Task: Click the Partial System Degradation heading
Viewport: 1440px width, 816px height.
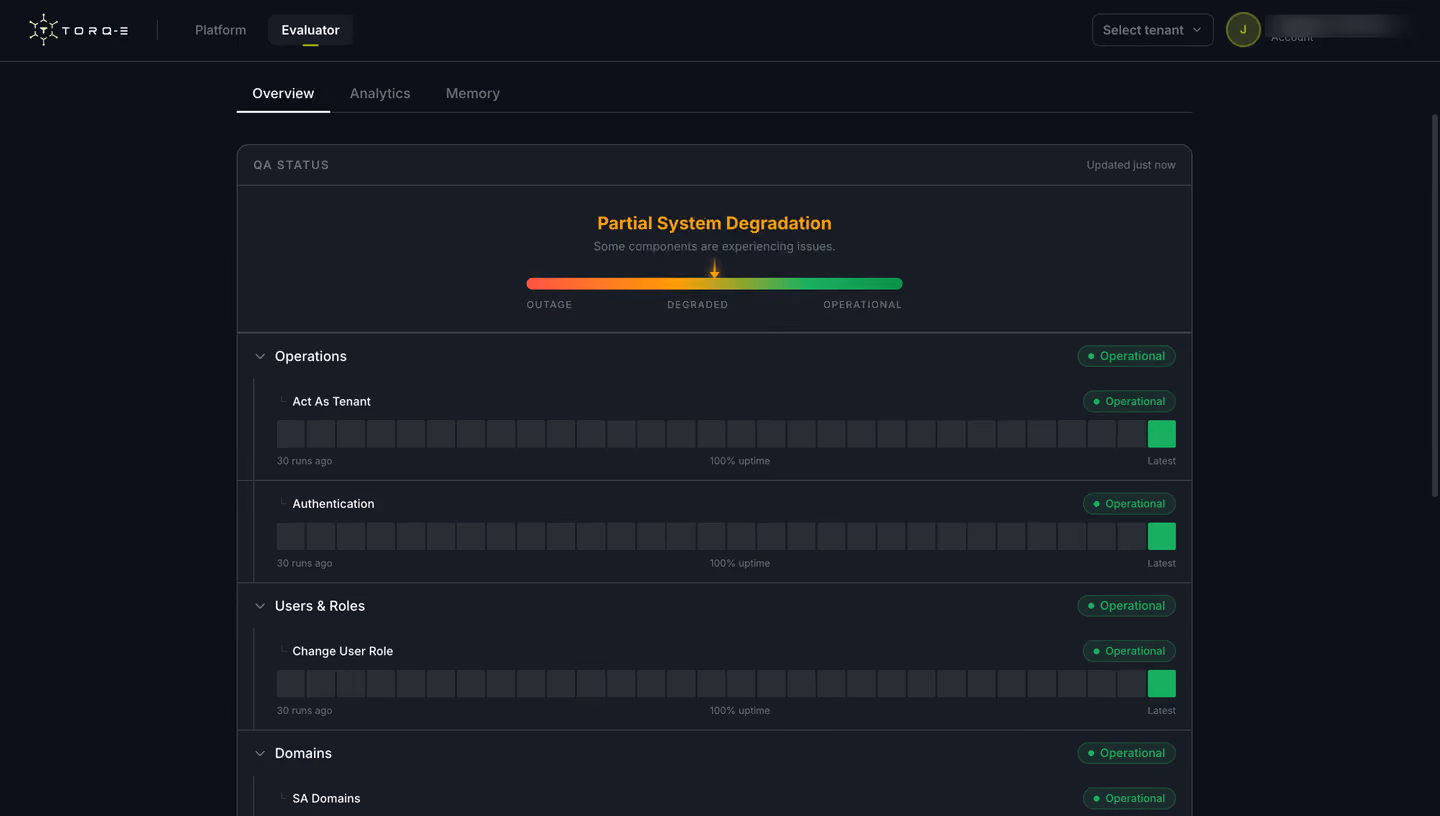Action: (x=714, y=223)
